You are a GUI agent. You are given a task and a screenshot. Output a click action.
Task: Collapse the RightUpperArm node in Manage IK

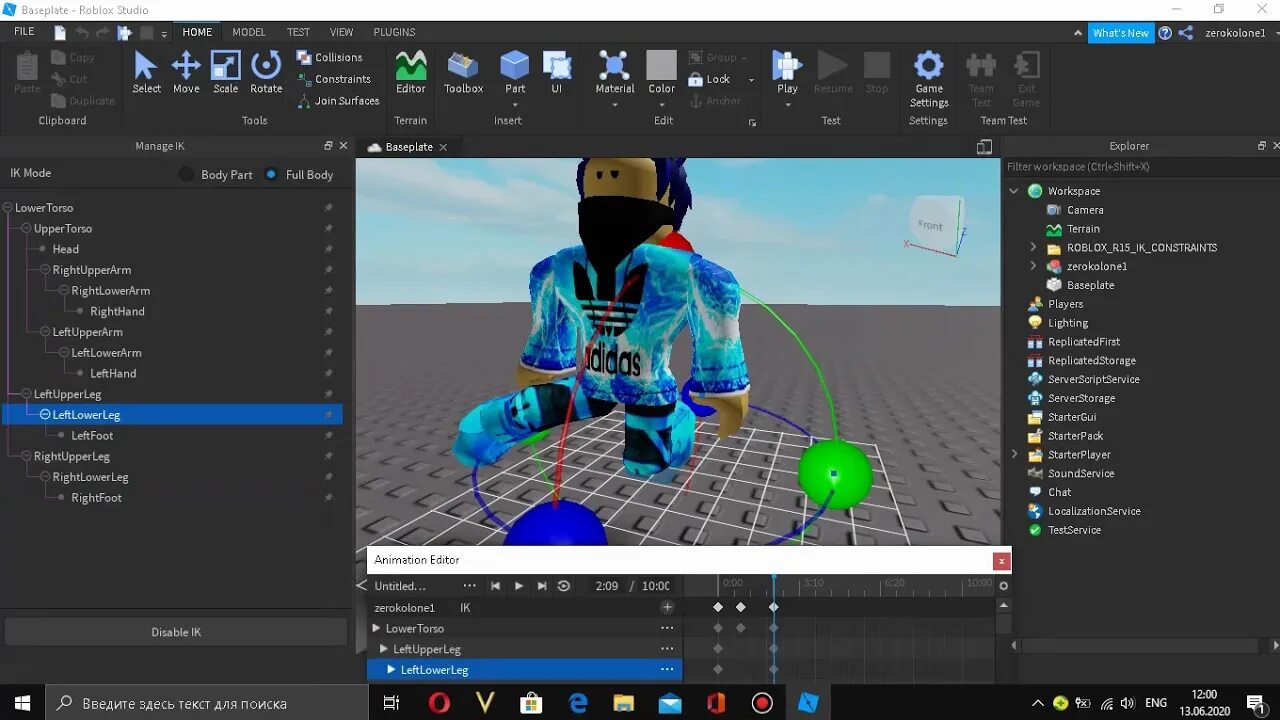[x=46, y=270]
